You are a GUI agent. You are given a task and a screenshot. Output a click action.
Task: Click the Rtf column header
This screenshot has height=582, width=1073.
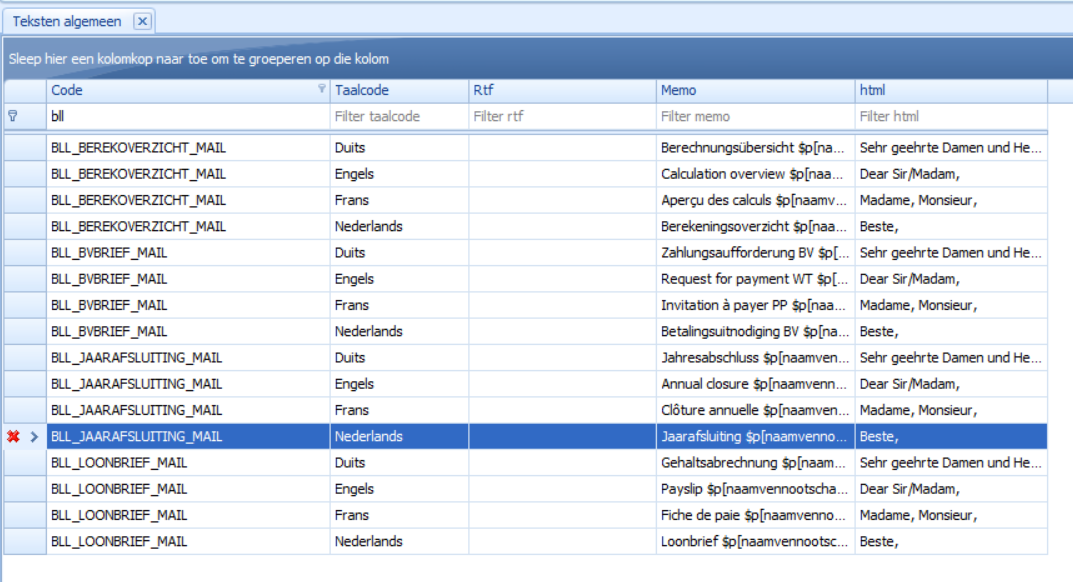tap(562, 90)
